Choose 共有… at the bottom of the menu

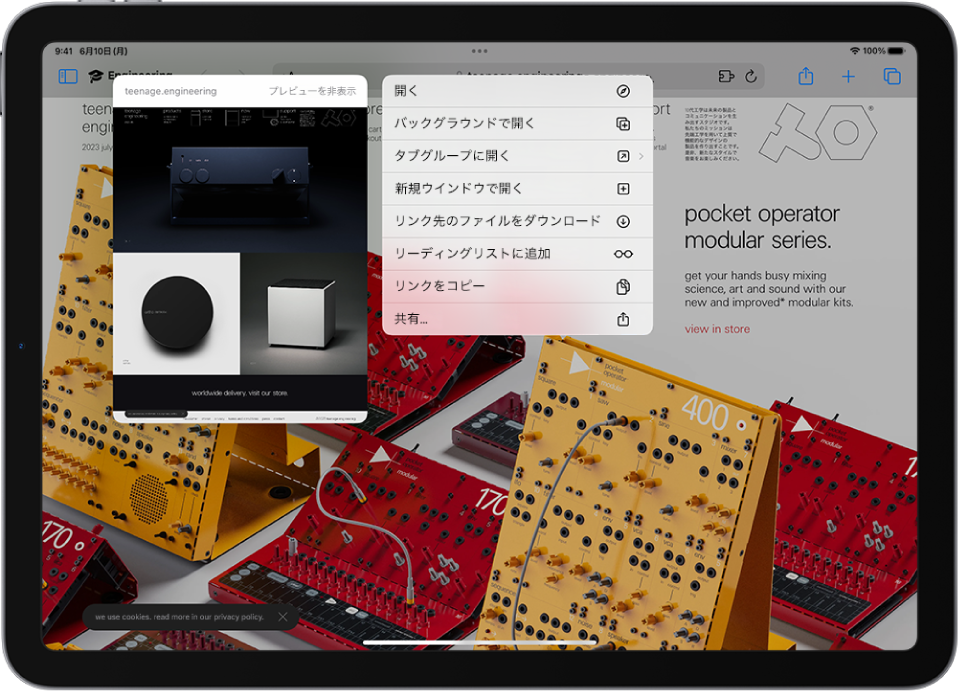[516, 320]
